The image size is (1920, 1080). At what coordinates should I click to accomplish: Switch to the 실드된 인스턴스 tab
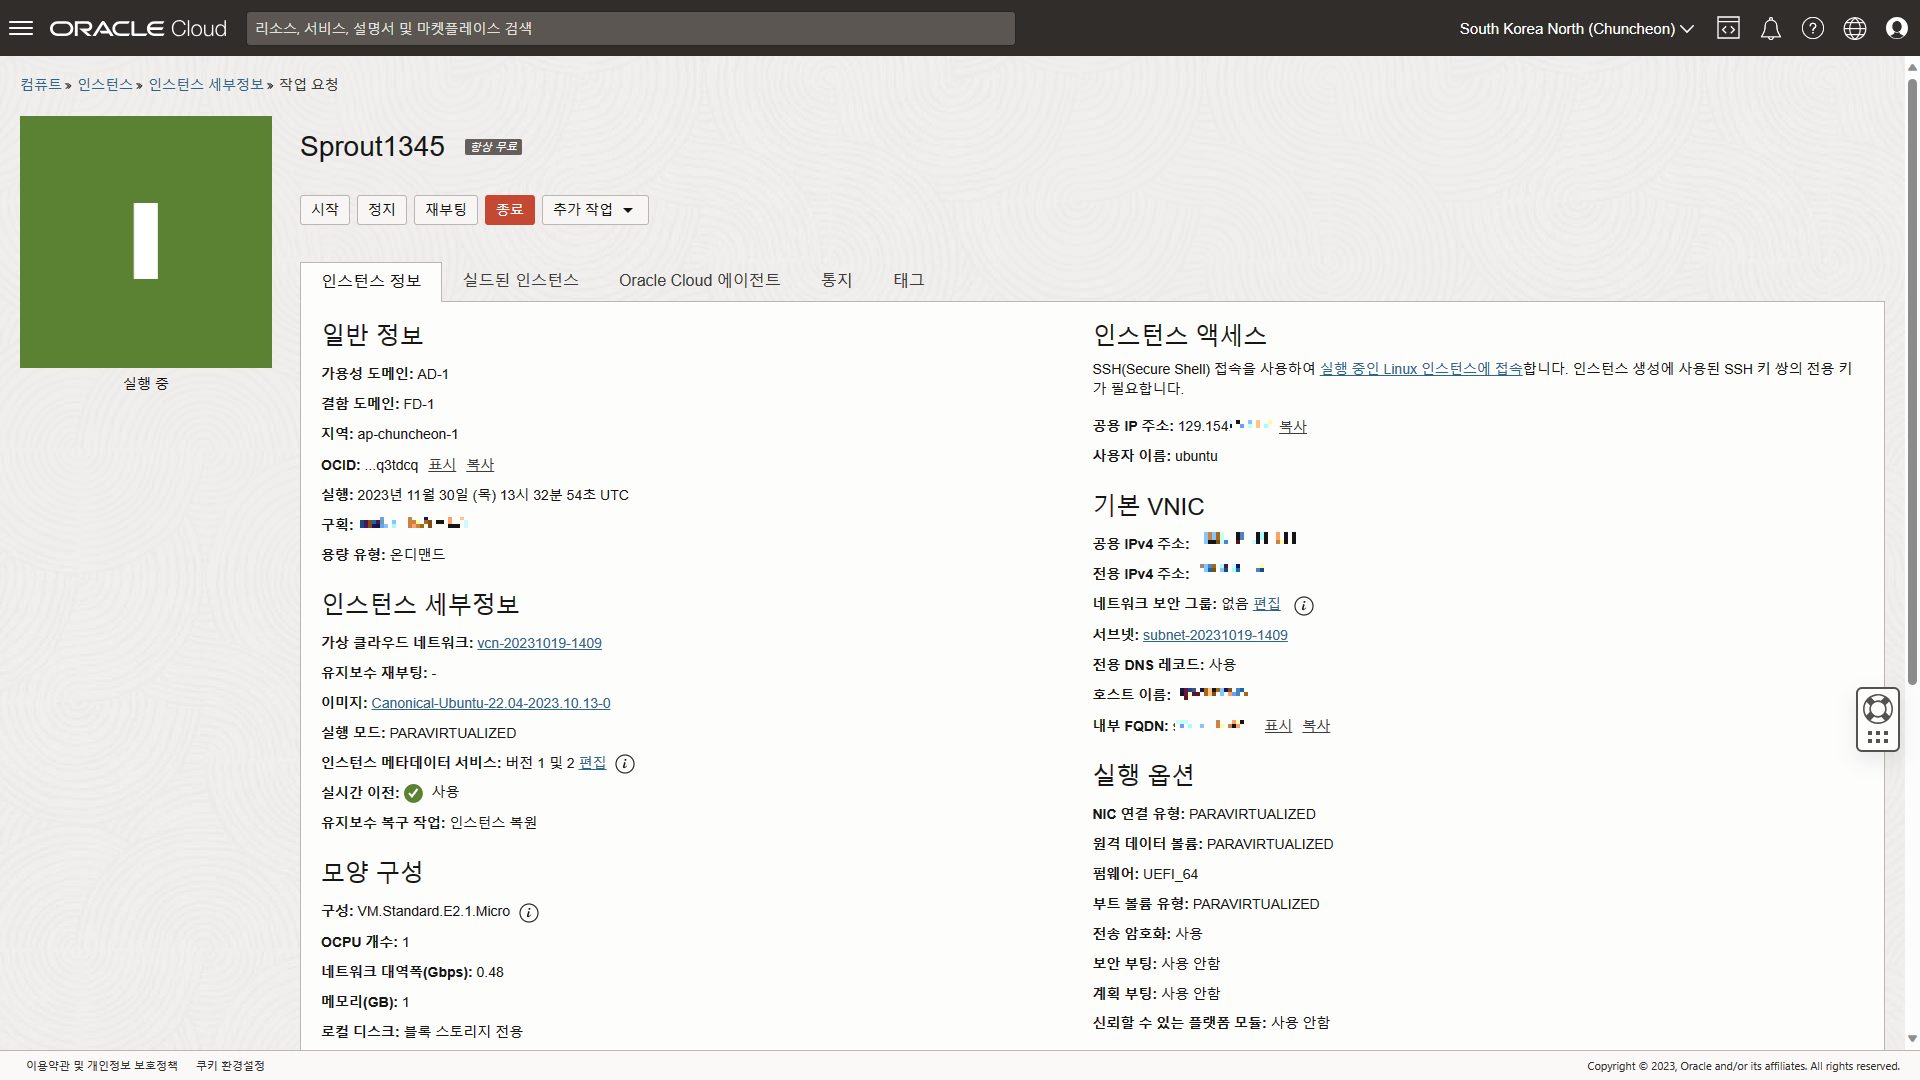520,280
